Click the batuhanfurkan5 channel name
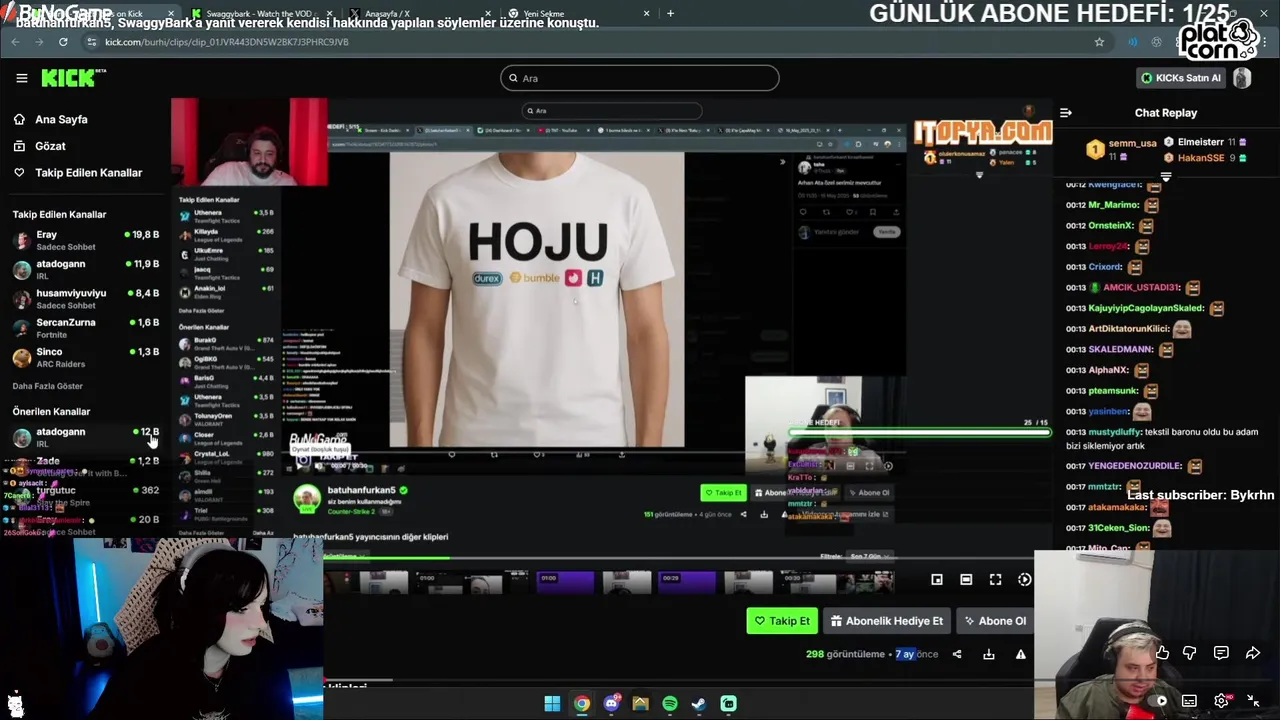The width and height of the screenshot is (1280, 720). (x=361, y=490)
